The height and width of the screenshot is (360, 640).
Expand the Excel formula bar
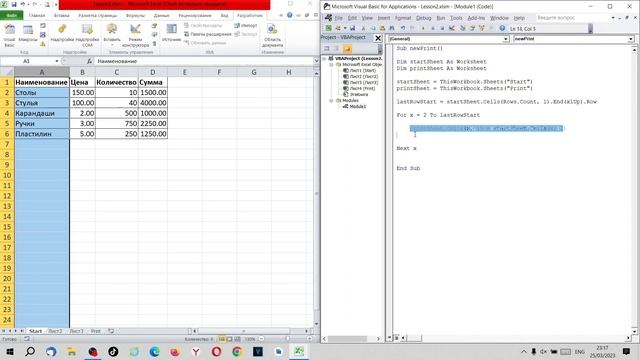point(316,61)
